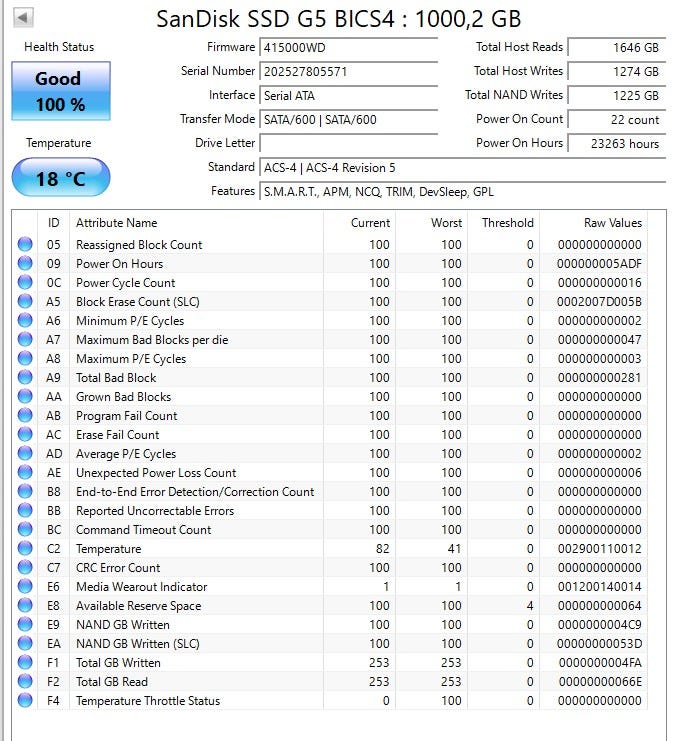This screenshot has height=741, width=673.
Task: Click status icon for Average P/E Cycles
Action: click(x=25, y=453)
